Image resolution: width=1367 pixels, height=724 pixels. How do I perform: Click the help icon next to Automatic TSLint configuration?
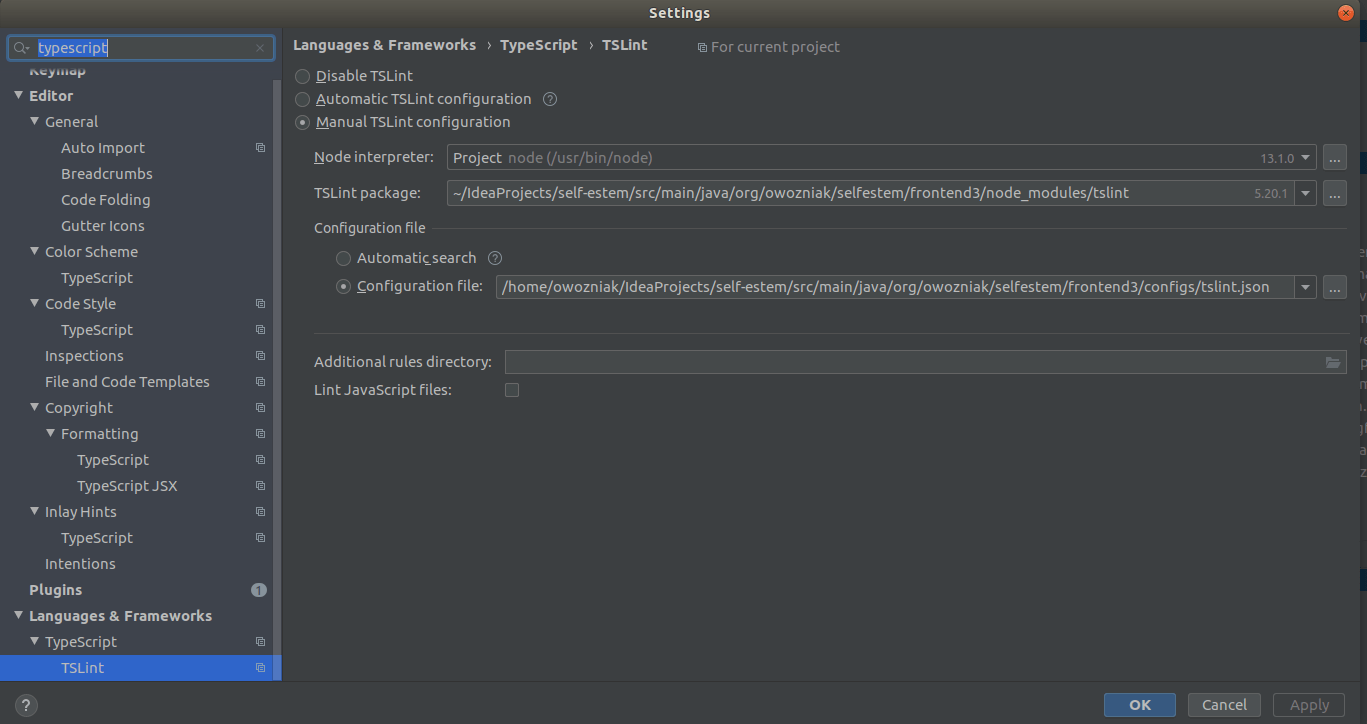549,99
